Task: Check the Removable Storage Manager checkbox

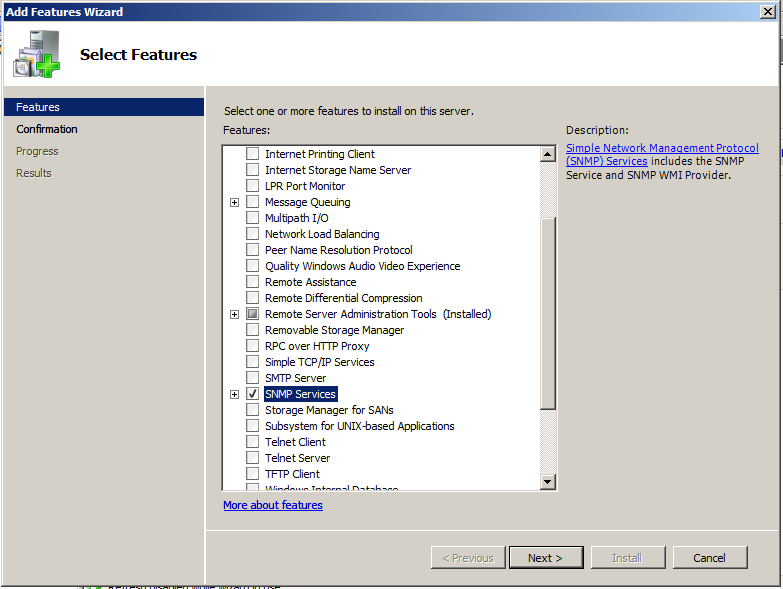Action: click(x=253, y=329)
